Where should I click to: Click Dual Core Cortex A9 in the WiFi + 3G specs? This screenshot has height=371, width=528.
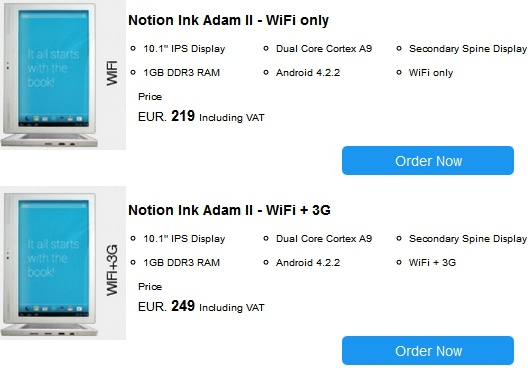coord(324,239)
